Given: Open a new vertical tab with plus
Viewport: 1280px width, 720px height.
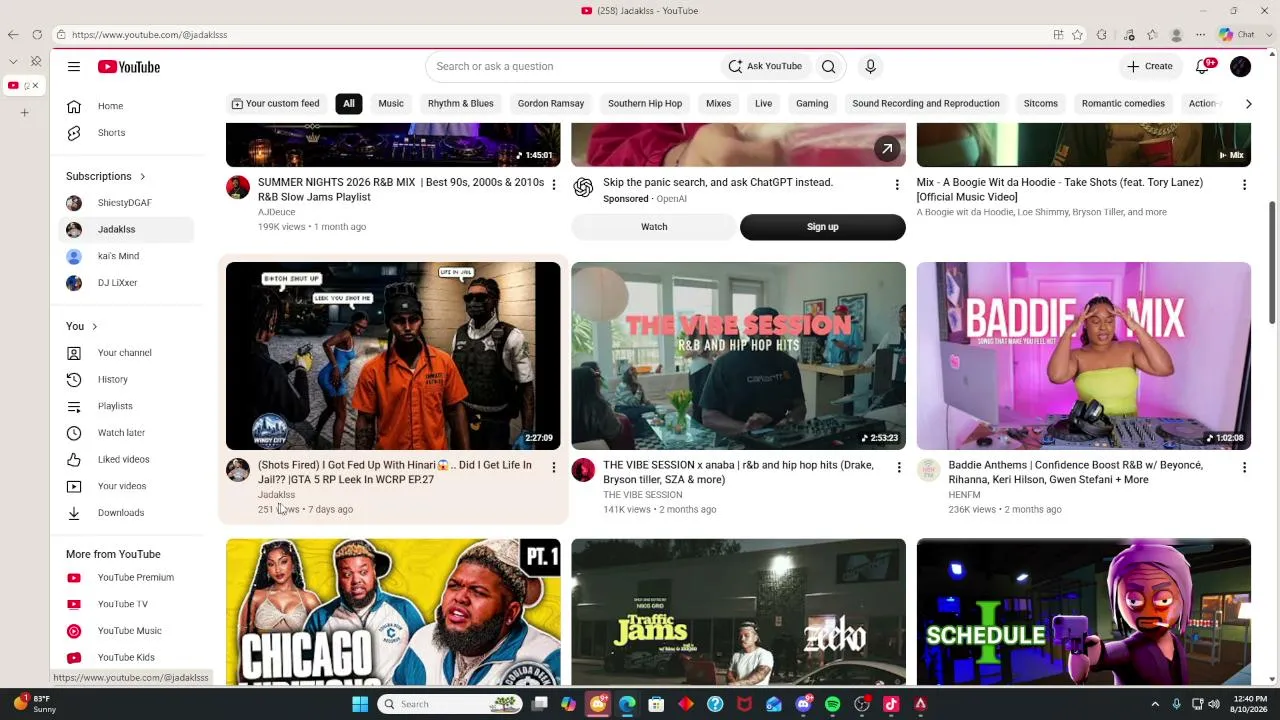Looking at the screenshot, I should (x=25, y=113).
